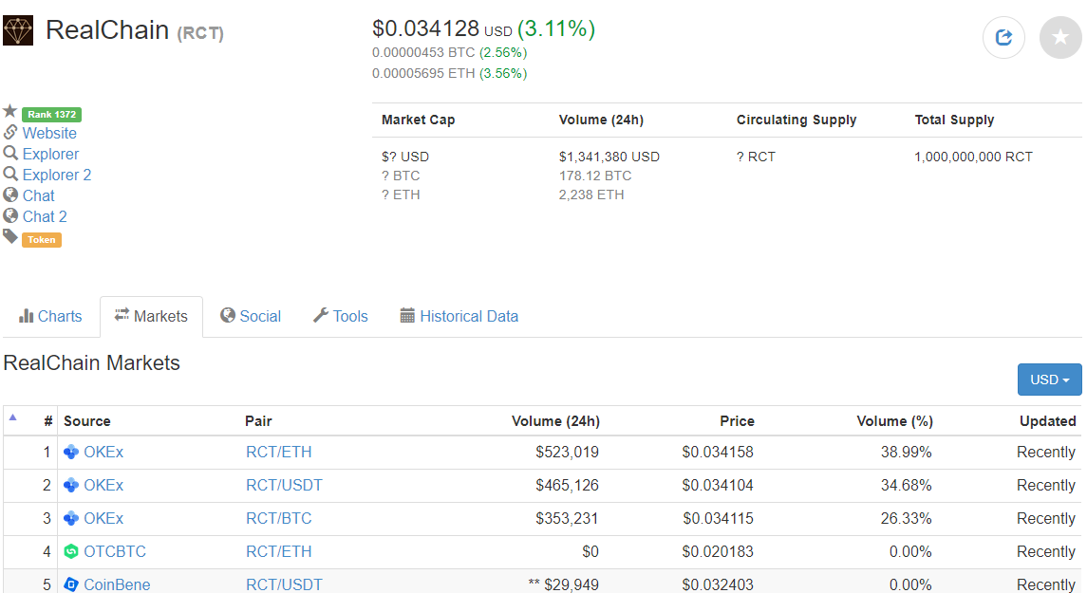Click the Rank 1372 badge

[52, 114]
